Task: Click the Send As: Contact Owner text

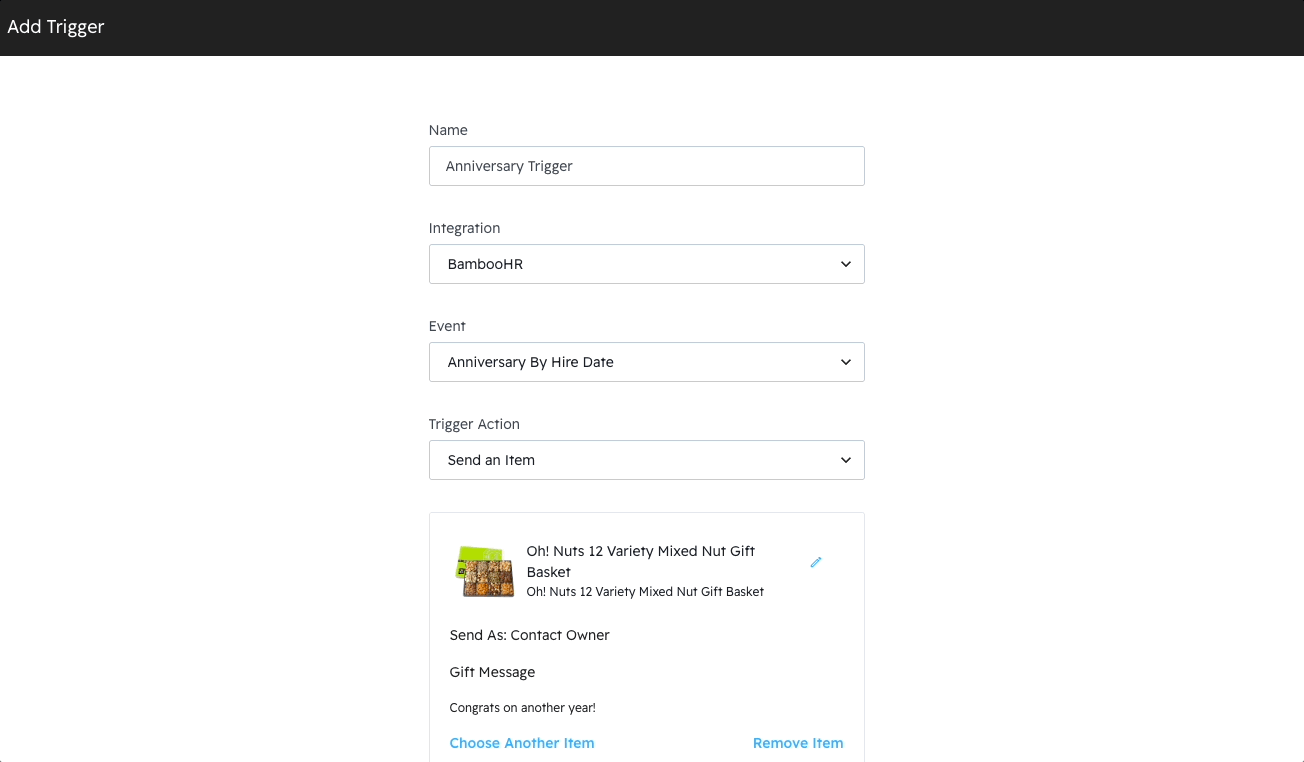Action: point(529,635)
